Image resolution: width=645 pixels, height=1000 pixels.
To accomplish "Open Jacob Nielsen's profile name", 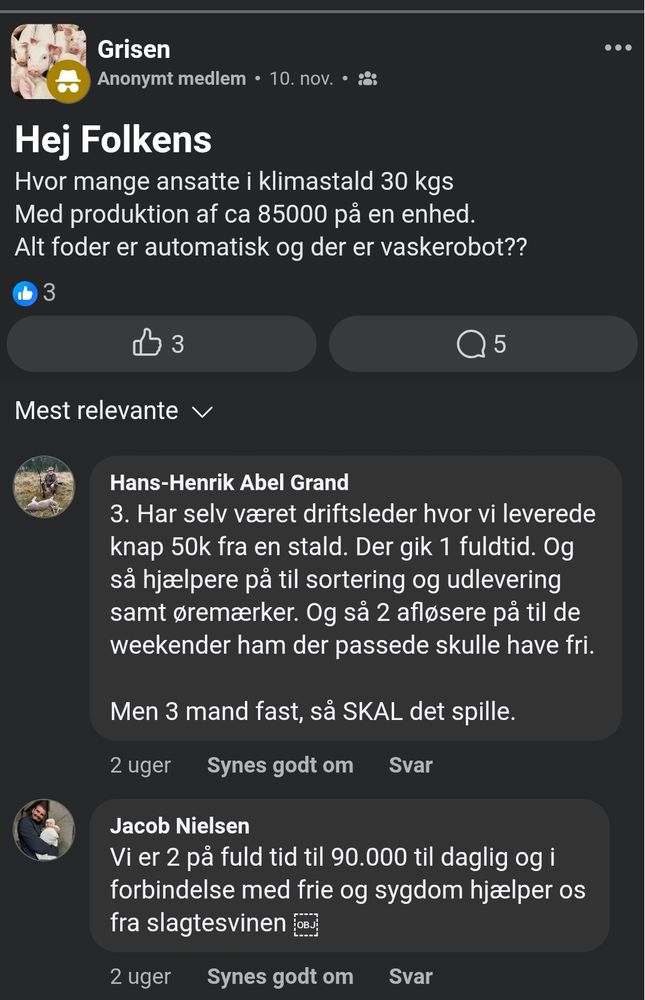I will point(180,826).
